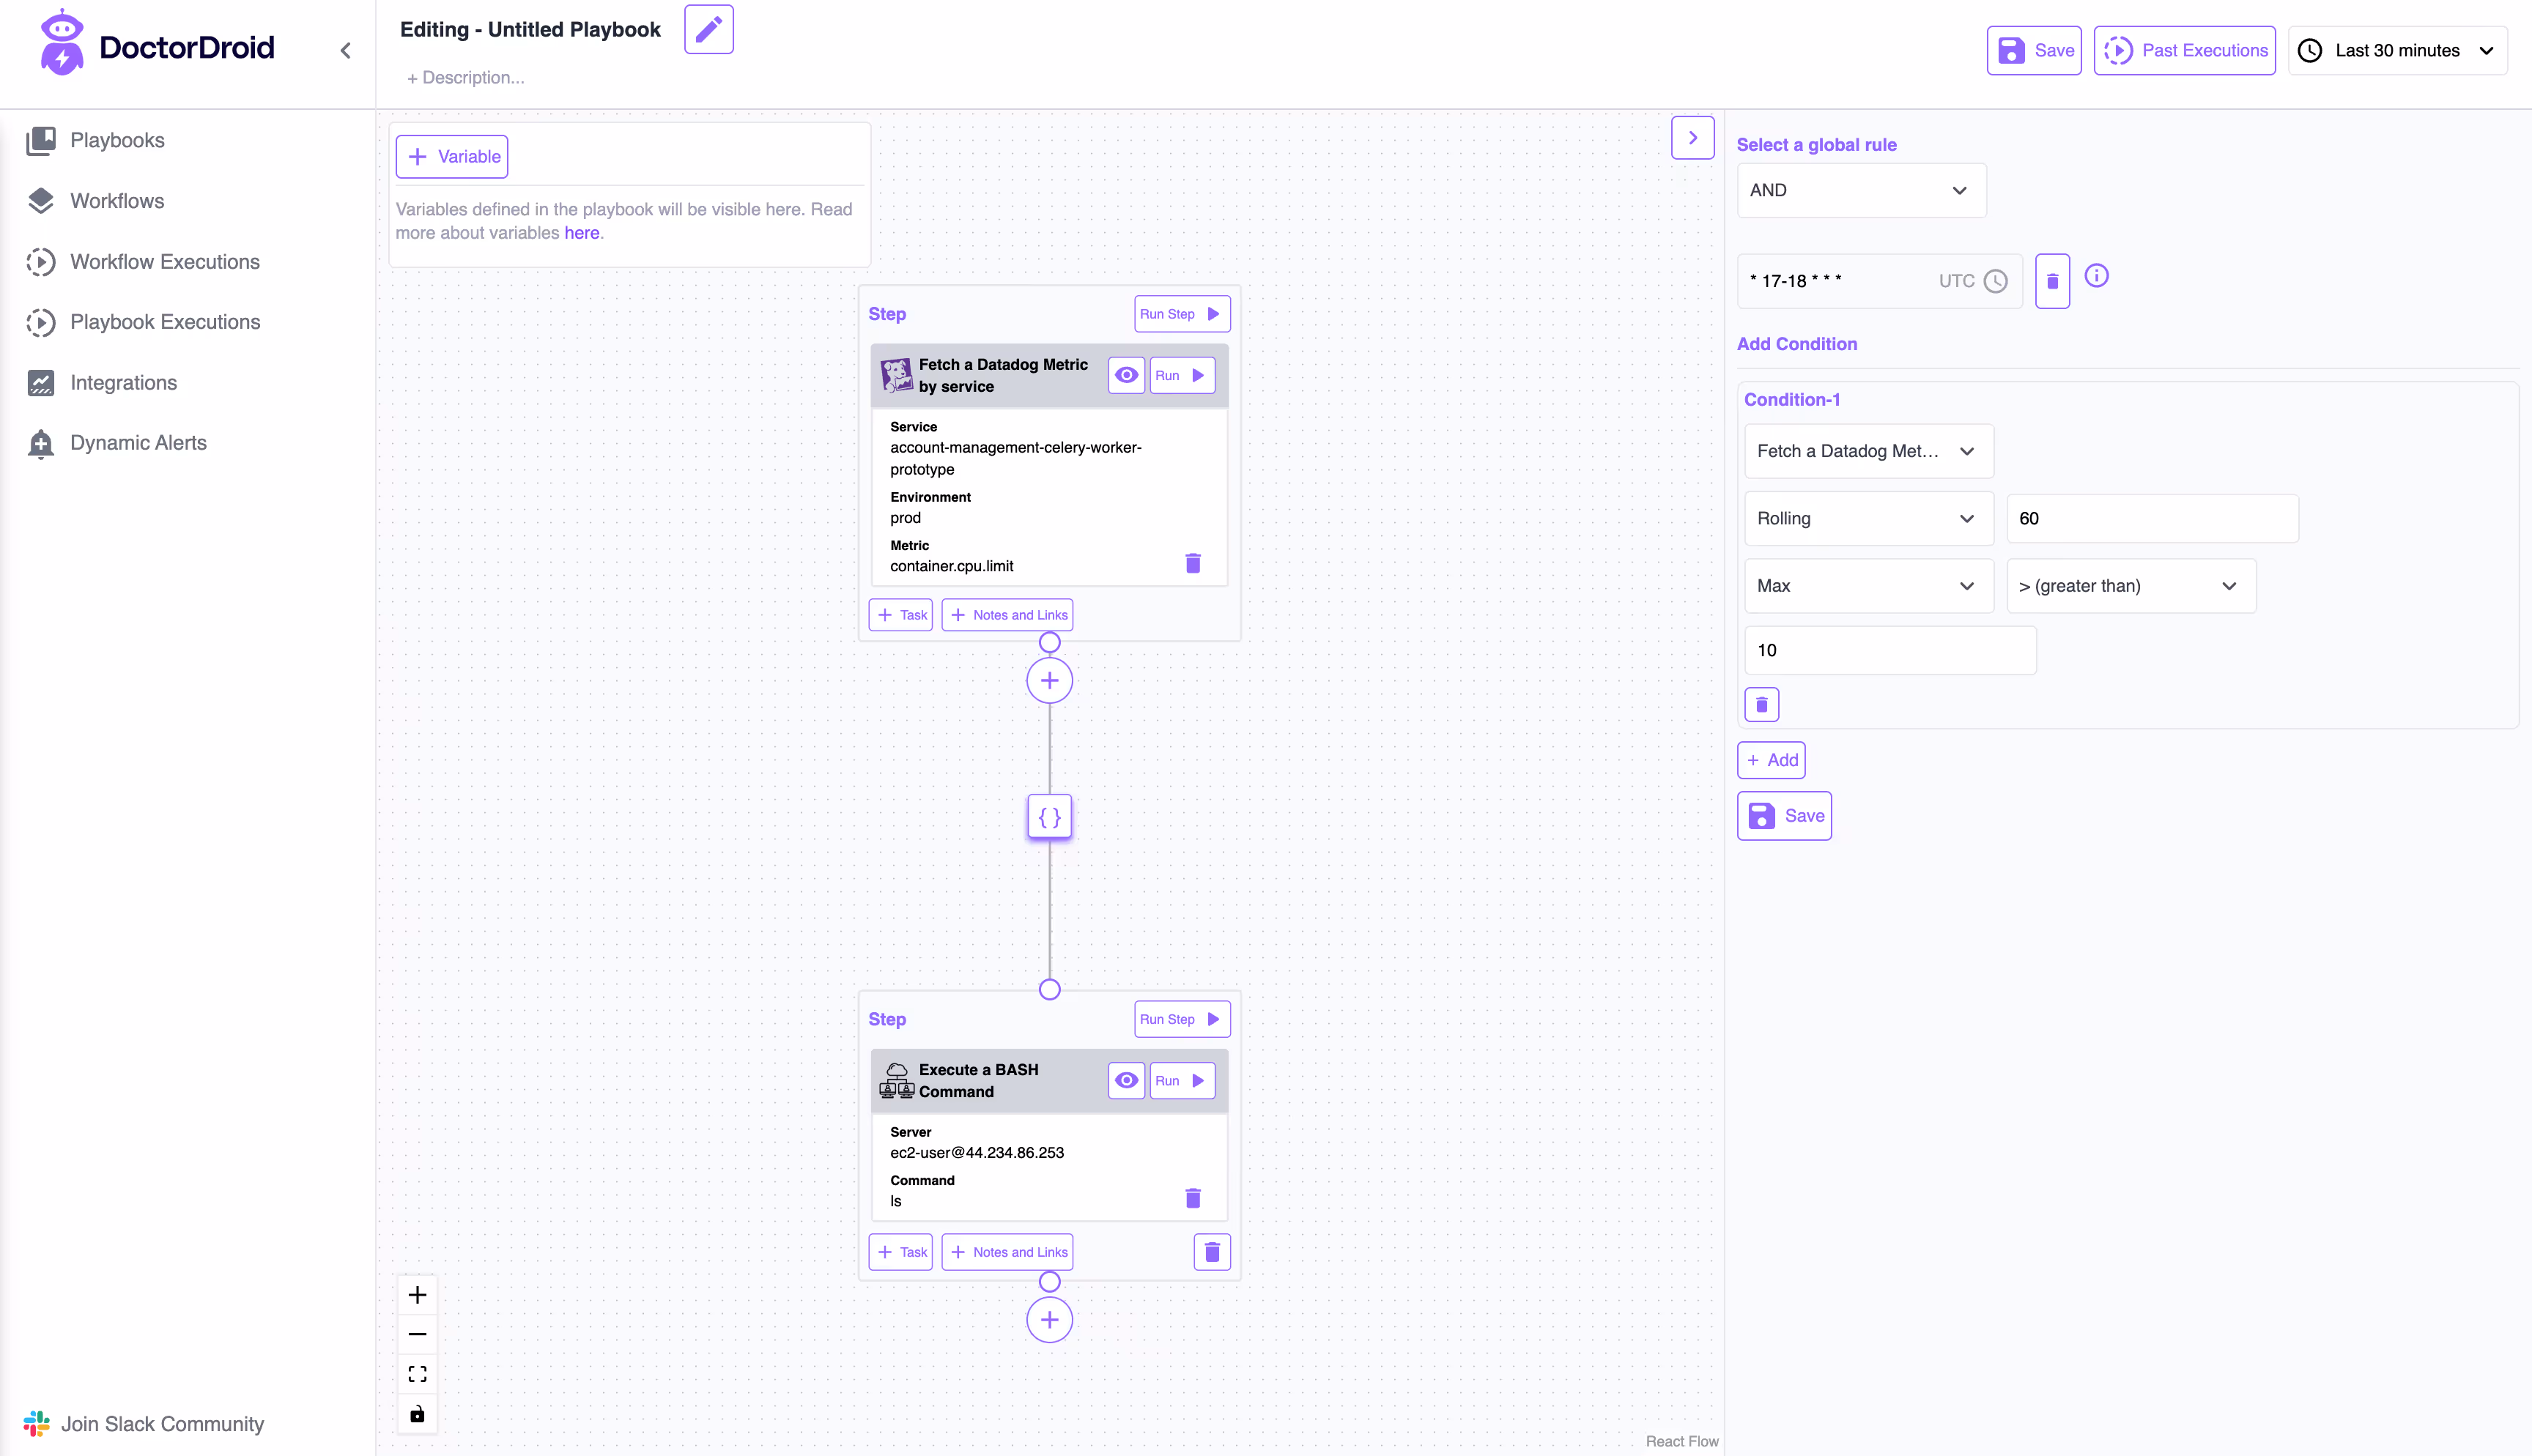Image resolution: width=2532 pixels, height=1456 pixels.
Task: Open the Rolling window type dropdown
Action: [1868, 518]
